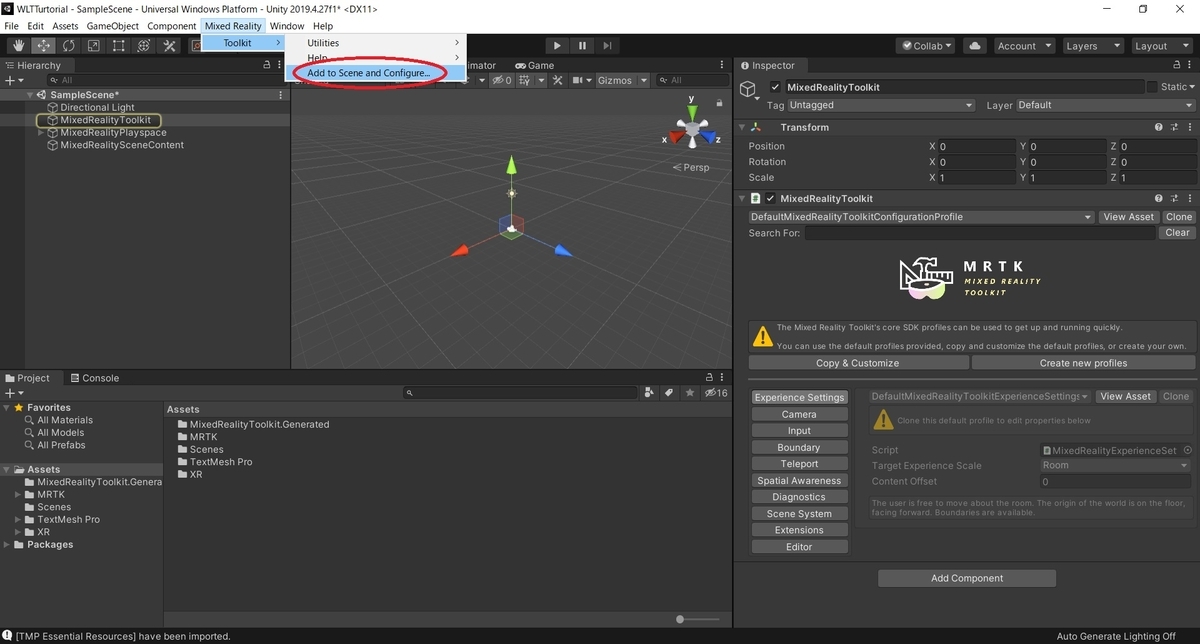The image size is (1200, 644).
Task: Expand the MRTK folder in Project tree
Action: pyautogui.click(x=18, y=495)
